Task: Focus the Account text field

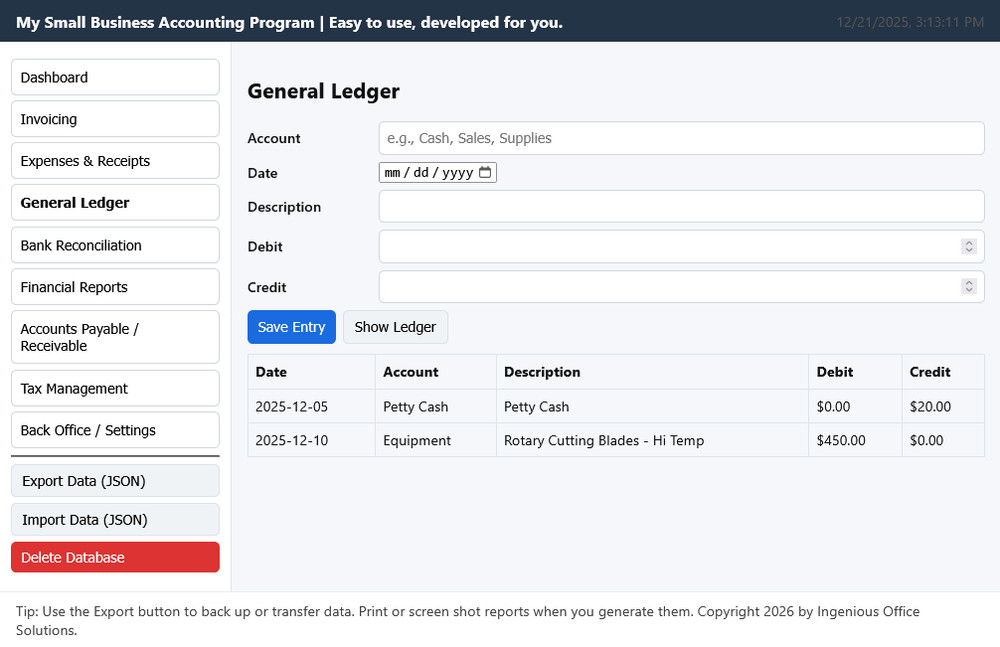Action: (680, 138)
